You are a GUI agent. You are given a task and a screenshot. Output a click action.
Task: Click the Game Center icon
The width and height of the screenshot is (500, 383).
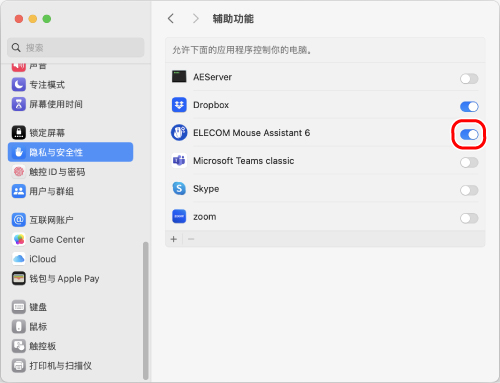click(x=19, y=239)
